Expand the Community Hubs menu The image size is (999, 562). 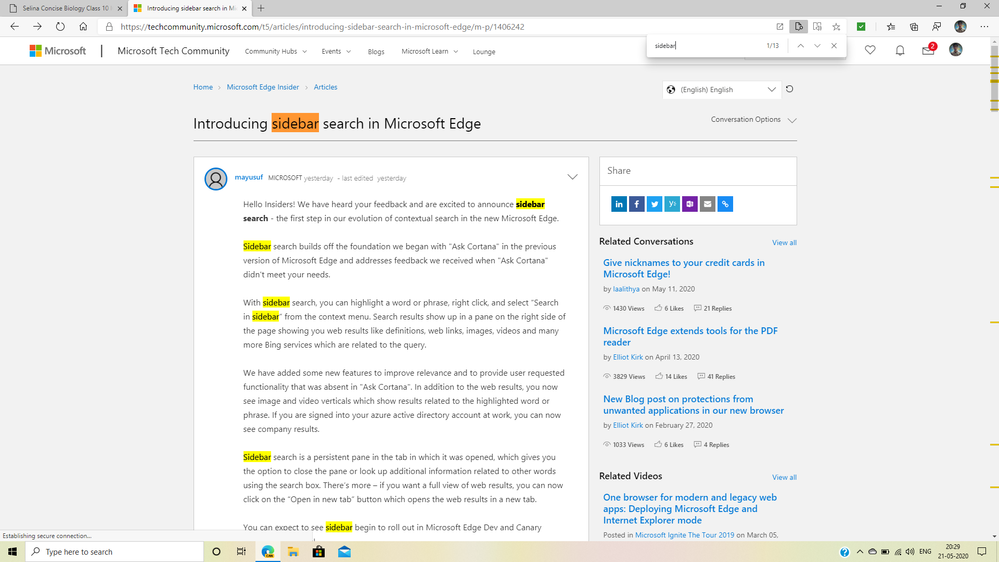coord(276,52)
